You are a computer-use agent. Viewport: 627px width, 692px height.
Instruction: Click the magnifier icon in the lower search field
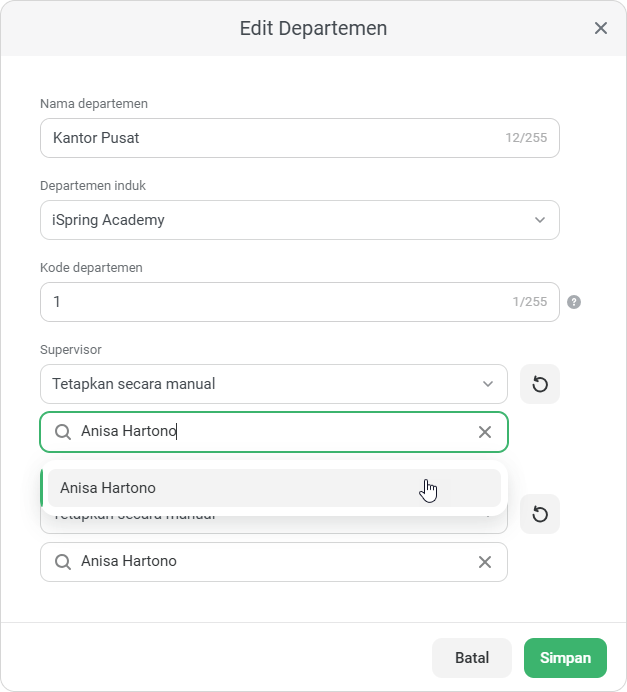(x=63, y=562)
